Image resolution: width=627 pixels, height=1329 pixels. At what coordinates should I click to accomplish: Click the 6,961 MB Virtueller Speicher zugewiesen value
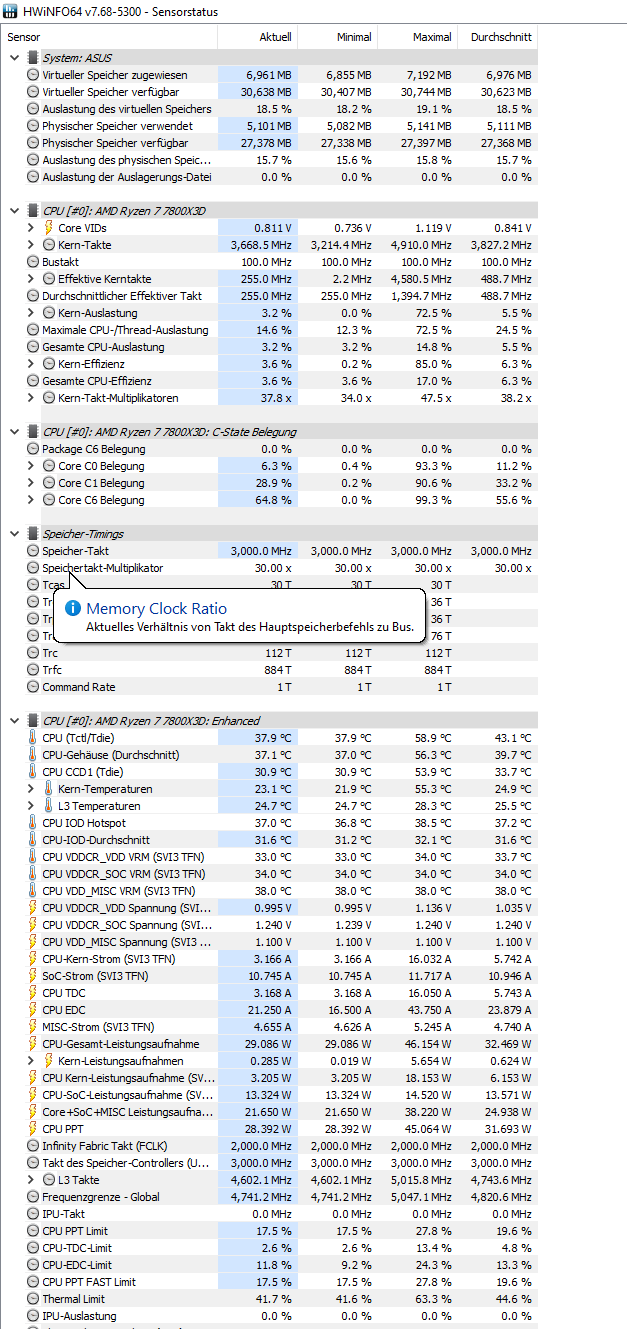267,75
